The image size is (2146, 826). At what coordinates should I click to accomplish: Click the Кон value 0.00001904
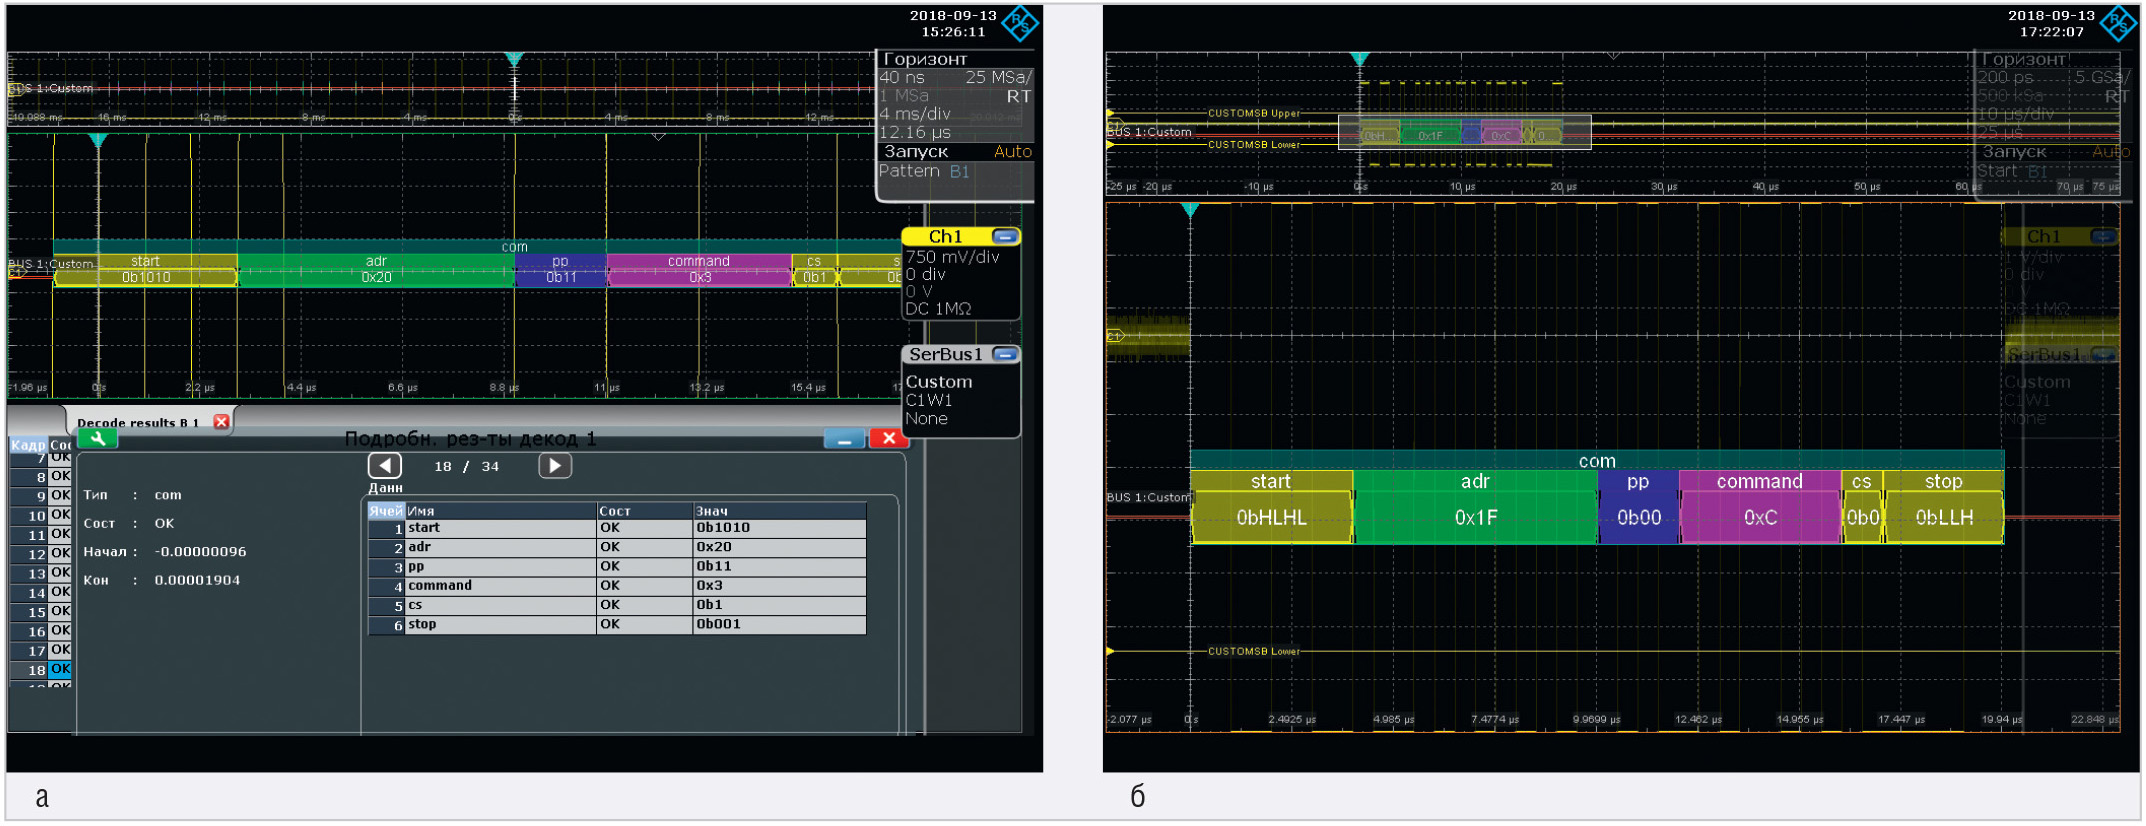[x=197, y=580]
